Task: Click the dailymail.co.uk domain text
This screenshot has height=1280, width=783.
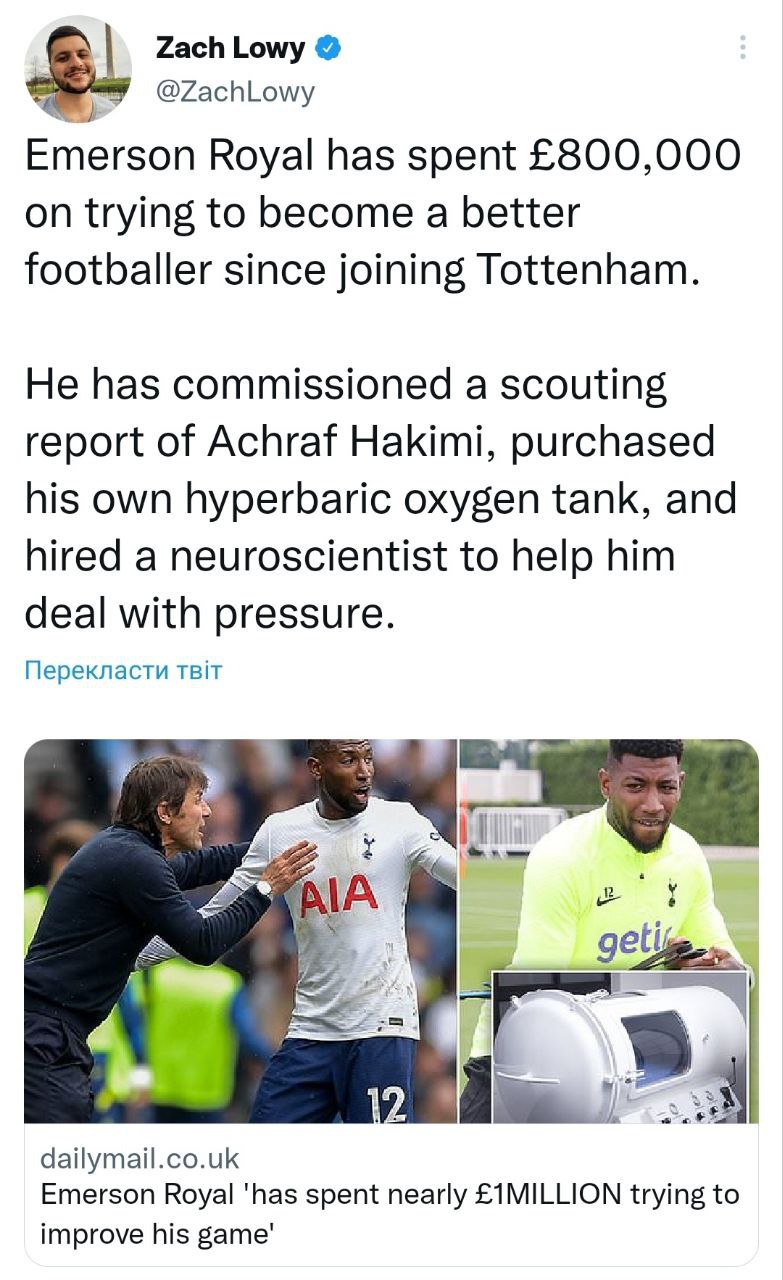Action: (140, 1158)
